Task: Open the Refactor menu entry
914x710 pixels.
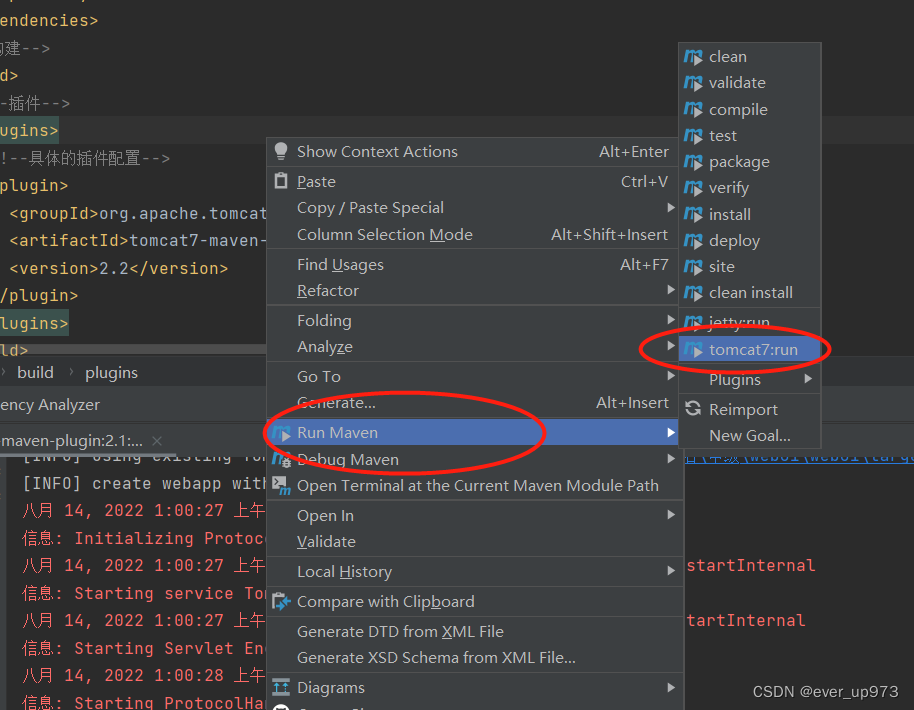Action: click(474, 290)
